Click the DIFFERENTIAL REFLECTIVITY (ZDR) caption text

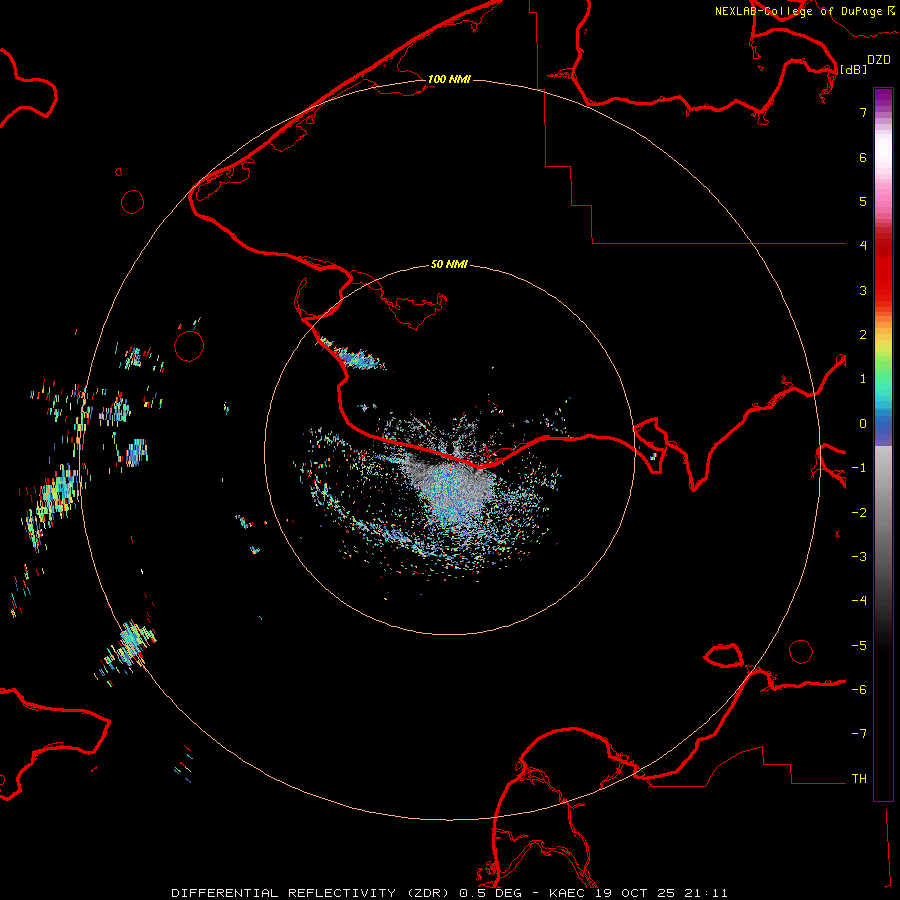pos(312,893)
